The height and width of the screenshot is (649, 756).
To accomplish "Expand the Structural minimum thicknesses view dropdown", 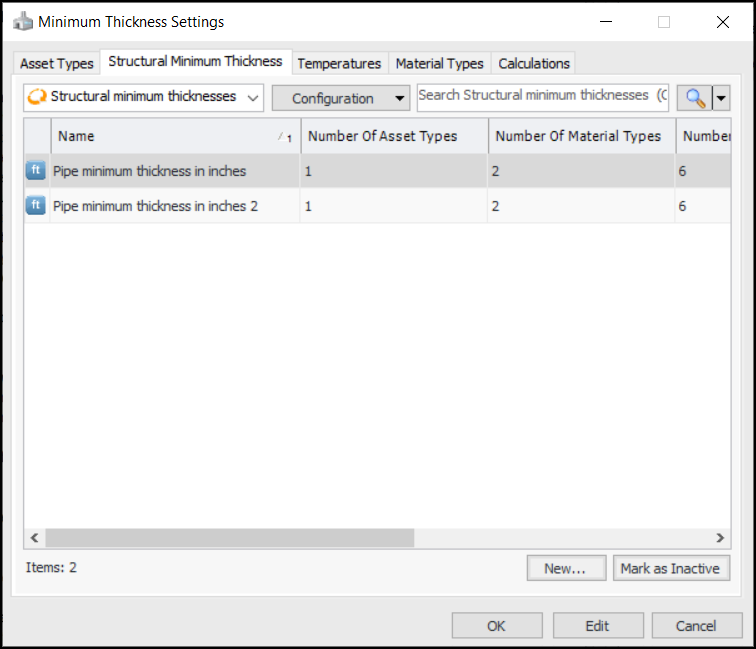I will pos(252,97).
